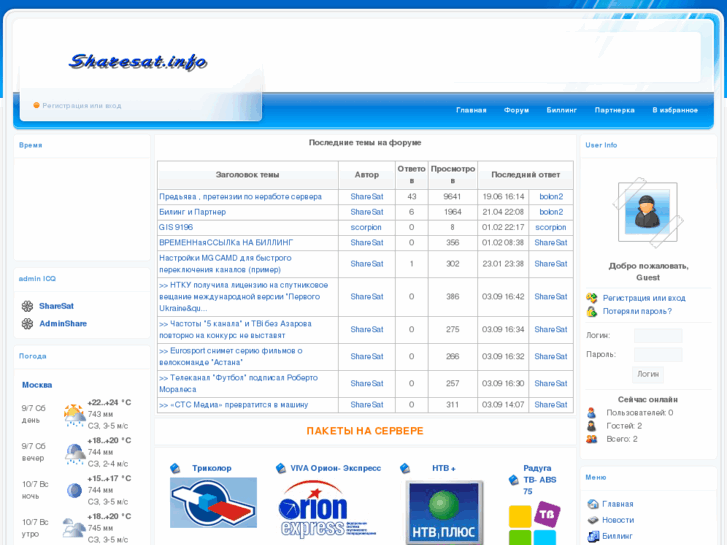
Task: Click the night moon weather icon for 10/7 ночь
Action: click(x=74, y=490)
